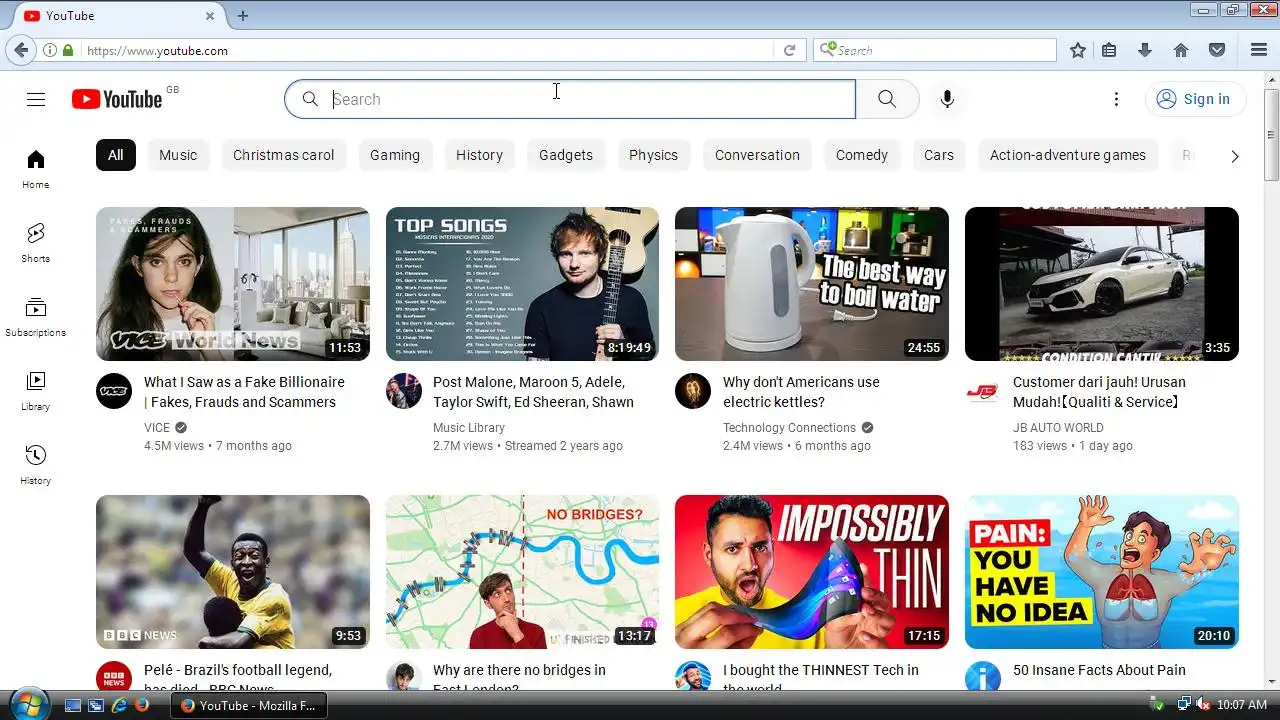1280x720 pixels.
Task: Open a new browser tab with plus
Action: click(243, 16)
